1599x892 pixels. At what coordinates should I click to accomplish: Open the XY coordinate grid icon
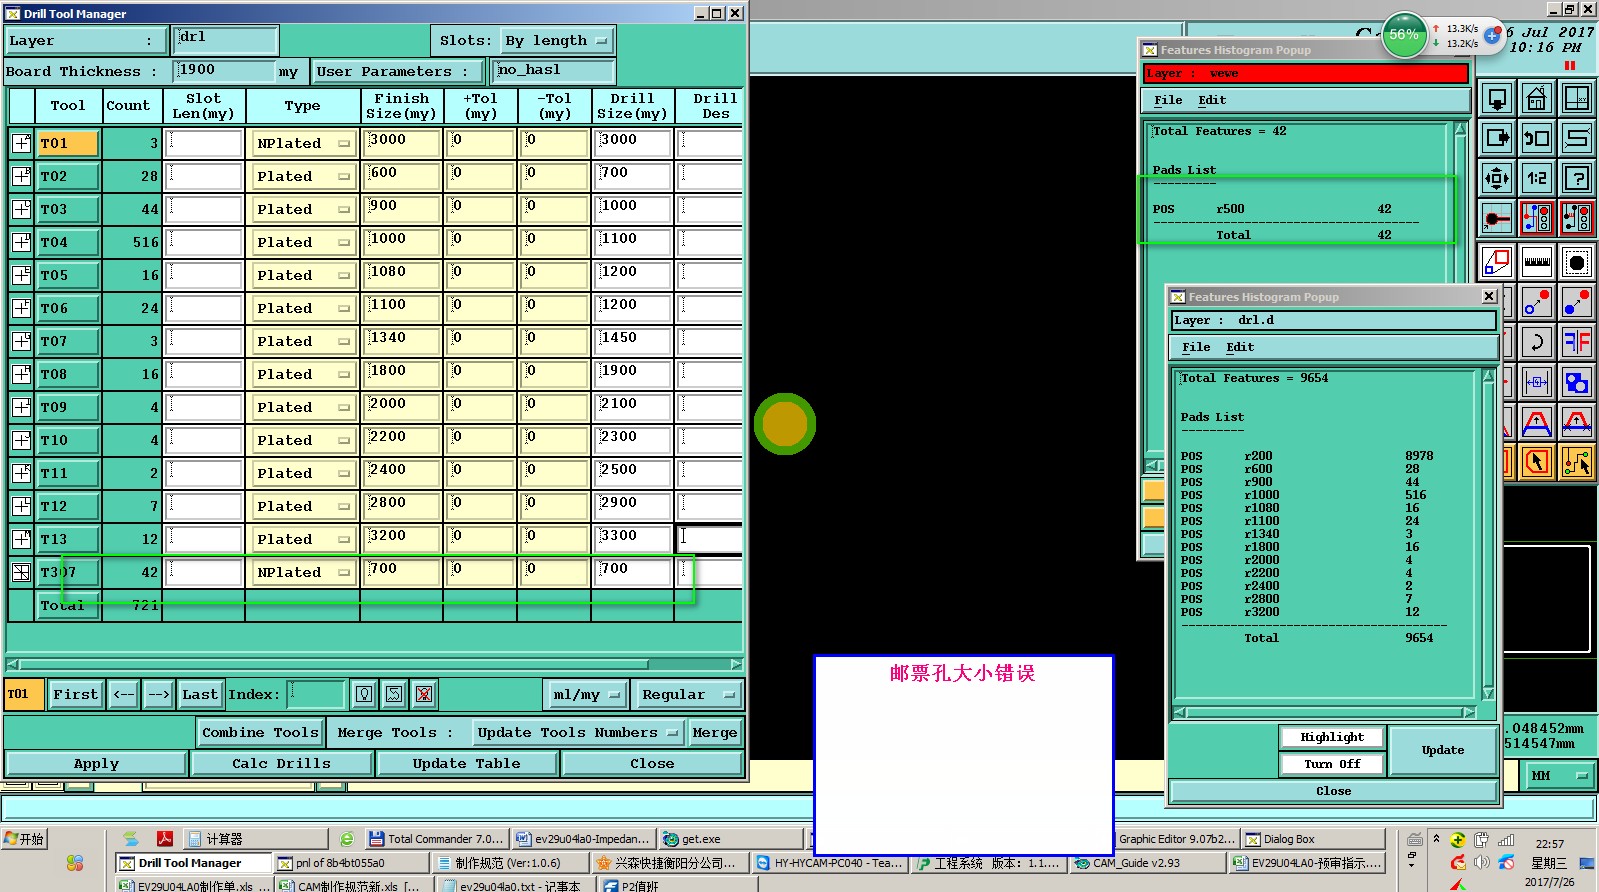pos(1576,99)
